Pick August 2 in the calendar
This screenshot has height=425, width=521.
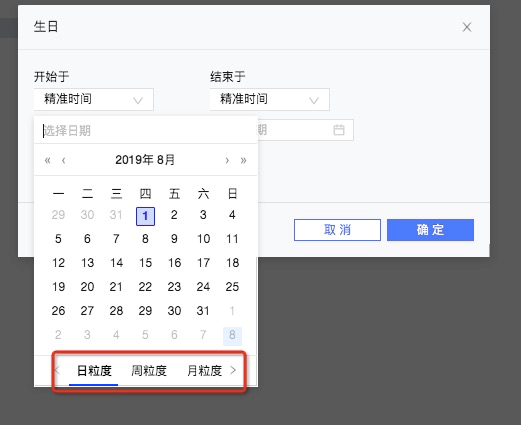(x=174, y=215)
